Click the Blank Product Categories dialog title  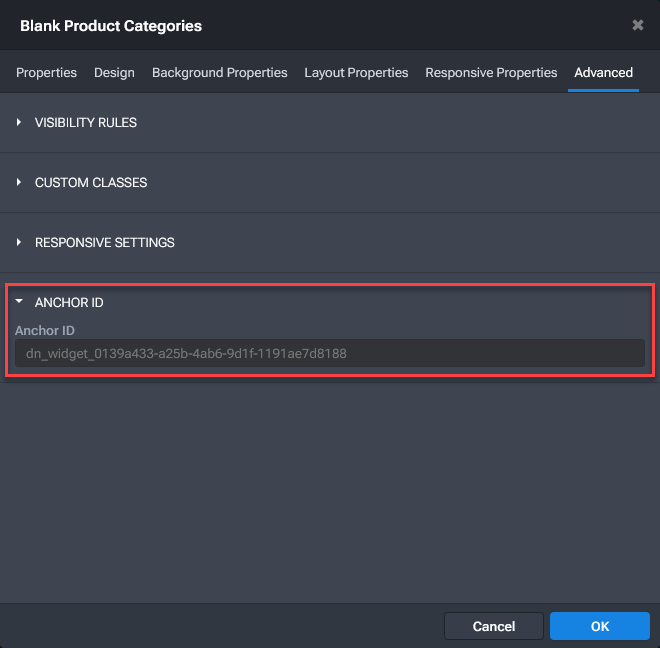click(x=111, y=25)
